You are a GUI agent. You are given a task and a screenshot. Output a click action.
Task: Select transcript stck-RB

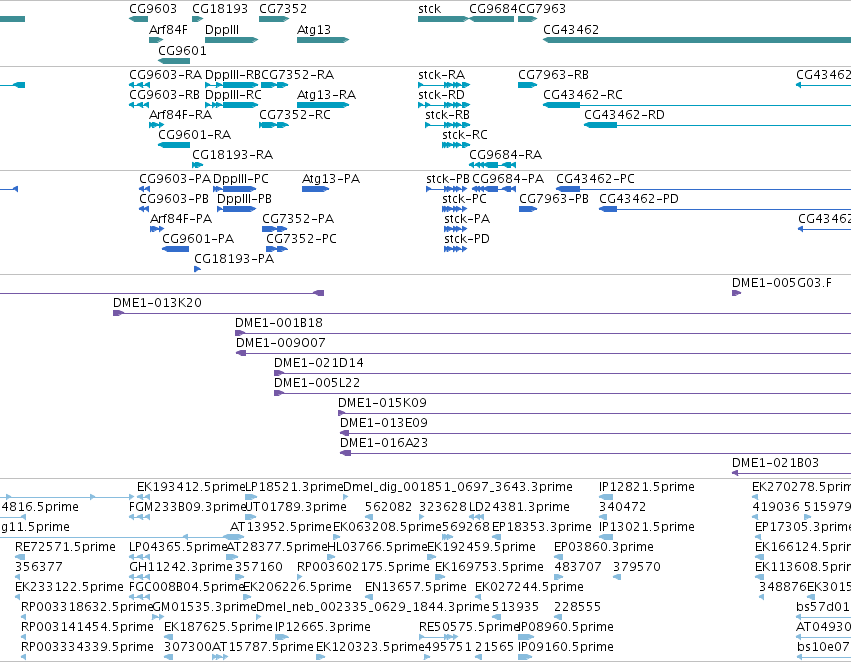447,125
